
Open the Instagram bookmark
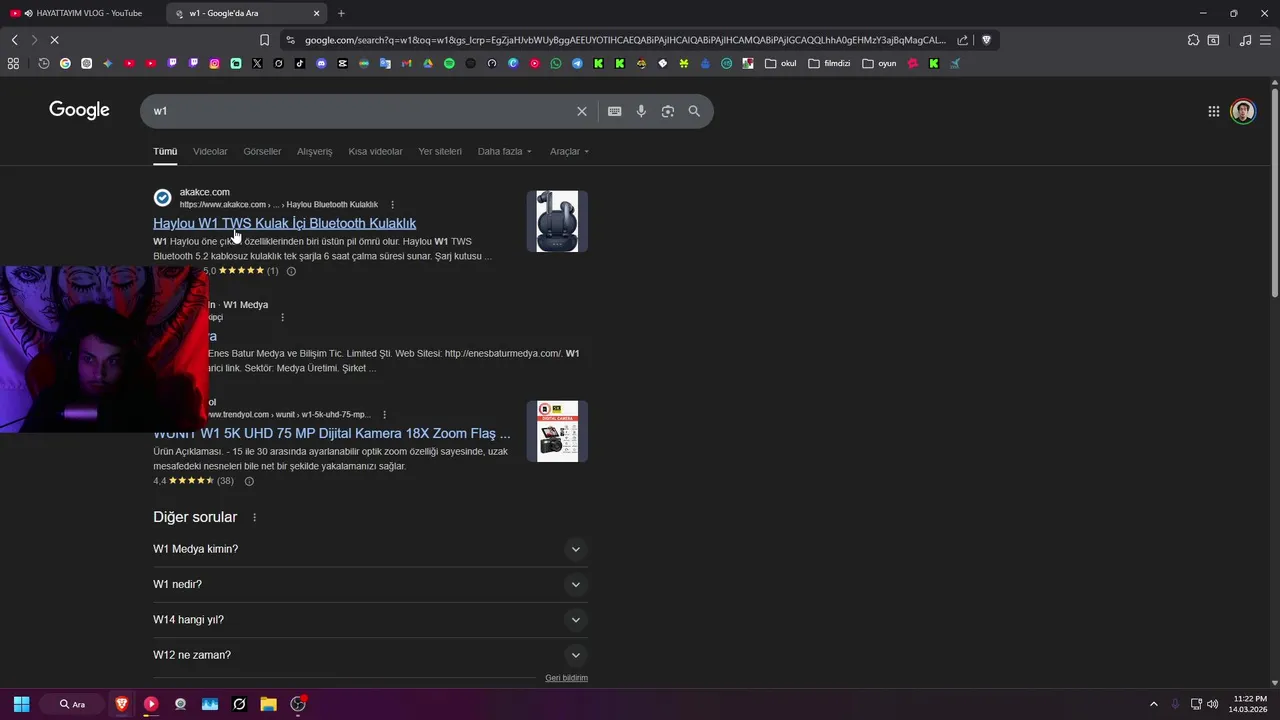214,63
